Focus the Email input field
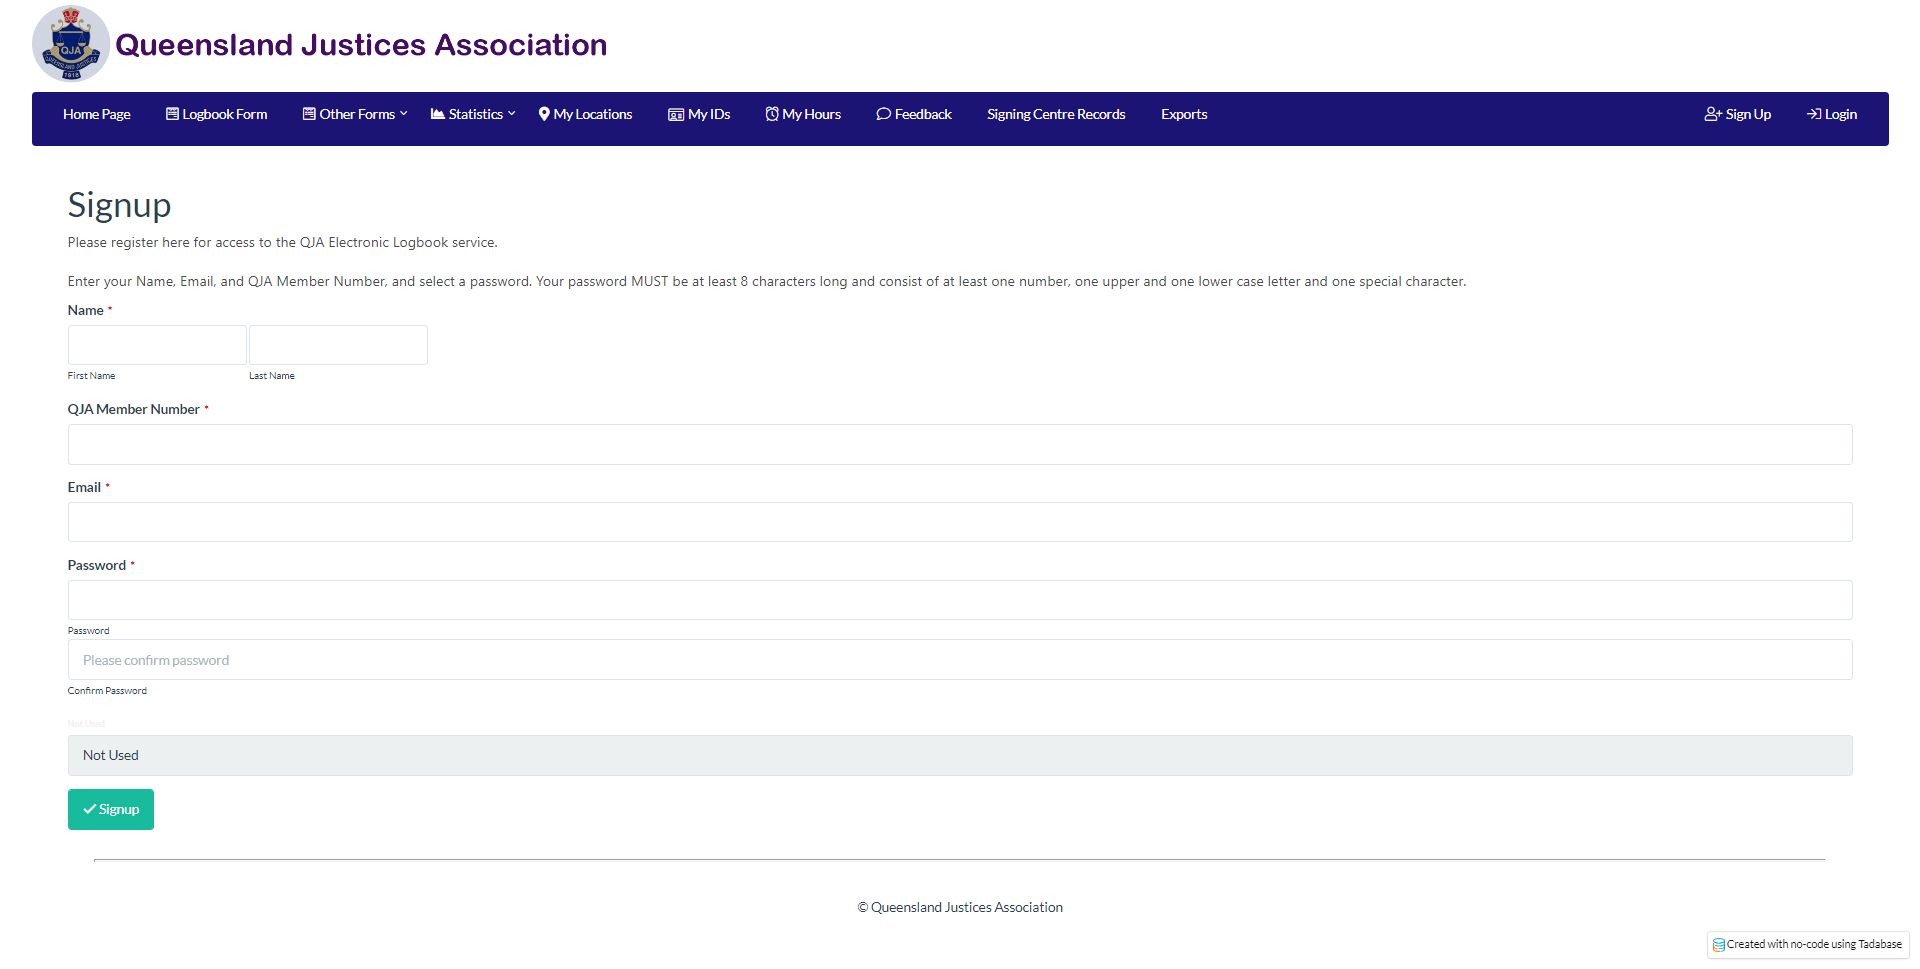1920x969 pixels. click(x=960, y=522)
